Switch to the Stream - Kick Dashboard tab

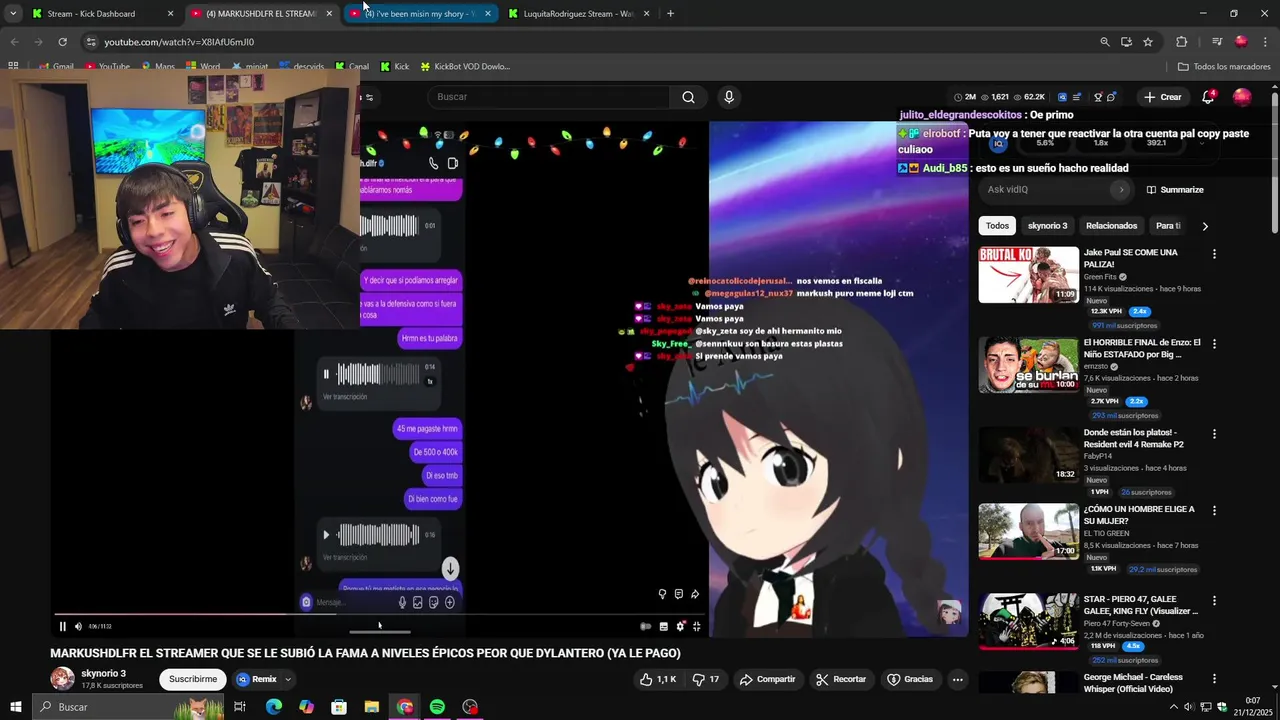[104, 14]
